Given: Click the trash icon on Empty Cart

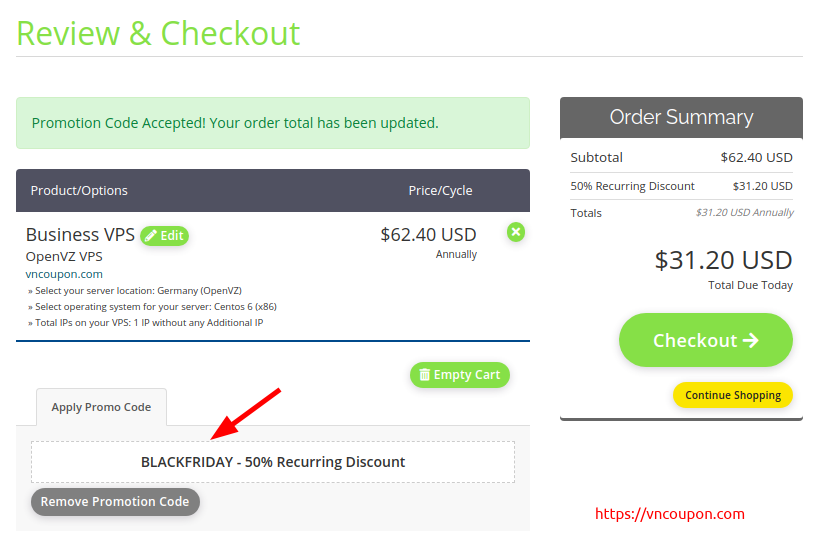Looking at the screenshot, I should tap(424, 375).
